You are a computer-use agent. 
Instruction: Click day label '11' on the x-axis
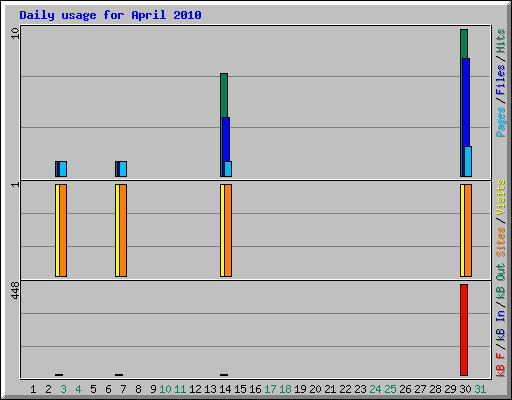click(180, 389)
